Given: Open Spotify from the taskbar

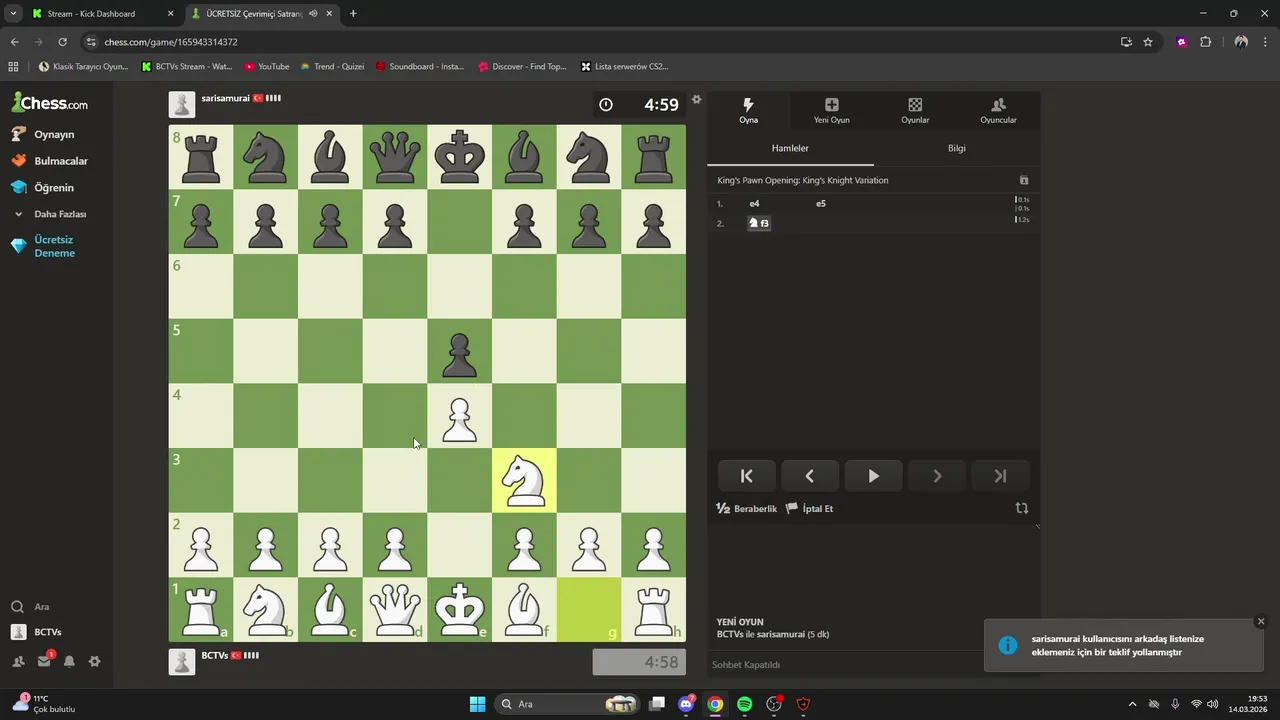Looking at the screenshot, I should (x=744, y=704).
